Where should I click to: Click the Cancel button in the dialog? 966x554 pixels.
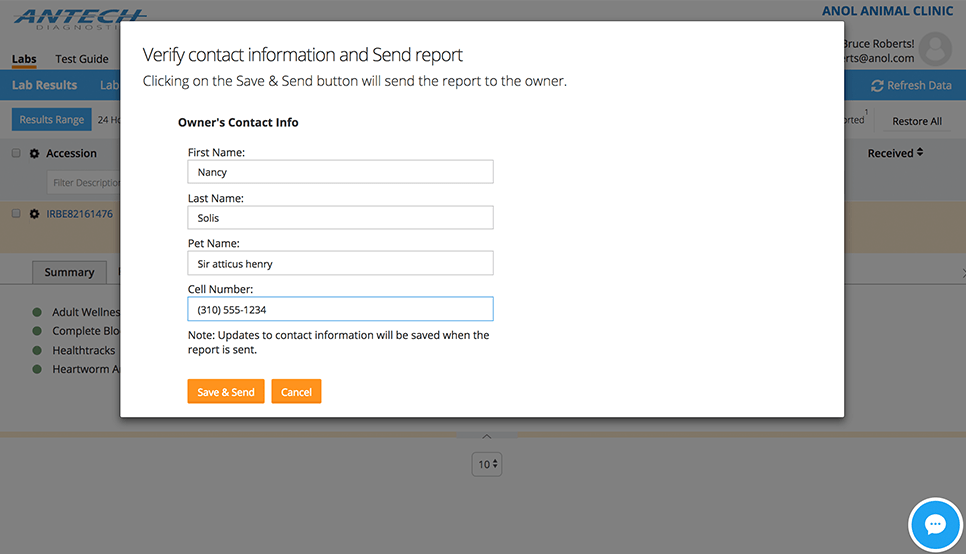click(x=296, y=392)
